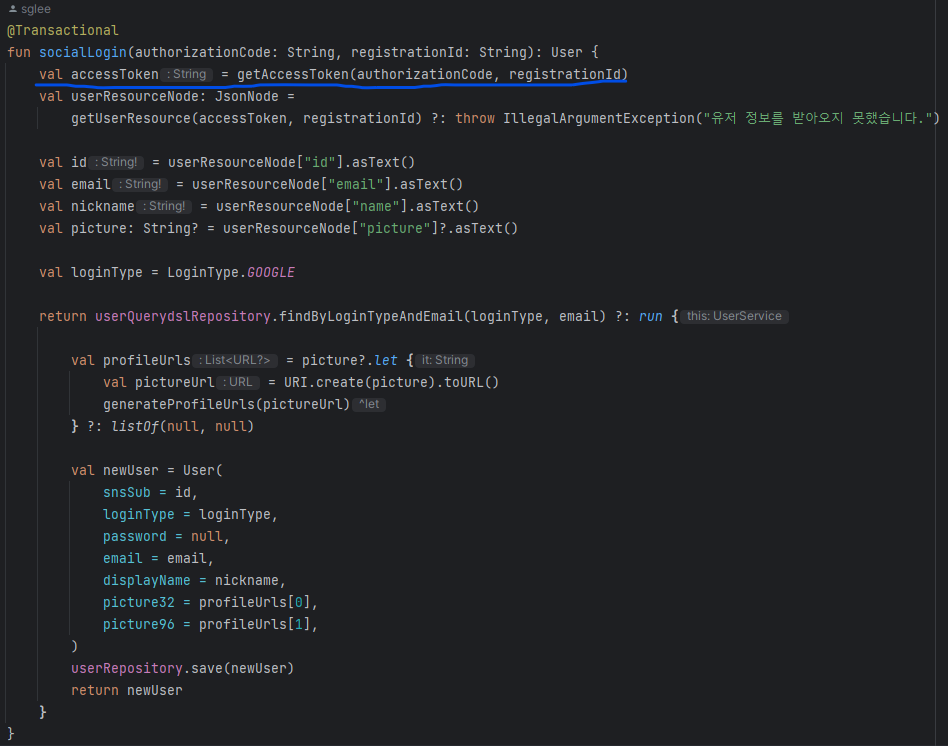Click the it: String inlay hint
Screen dimensions: 948x746
tap(445, 360)
